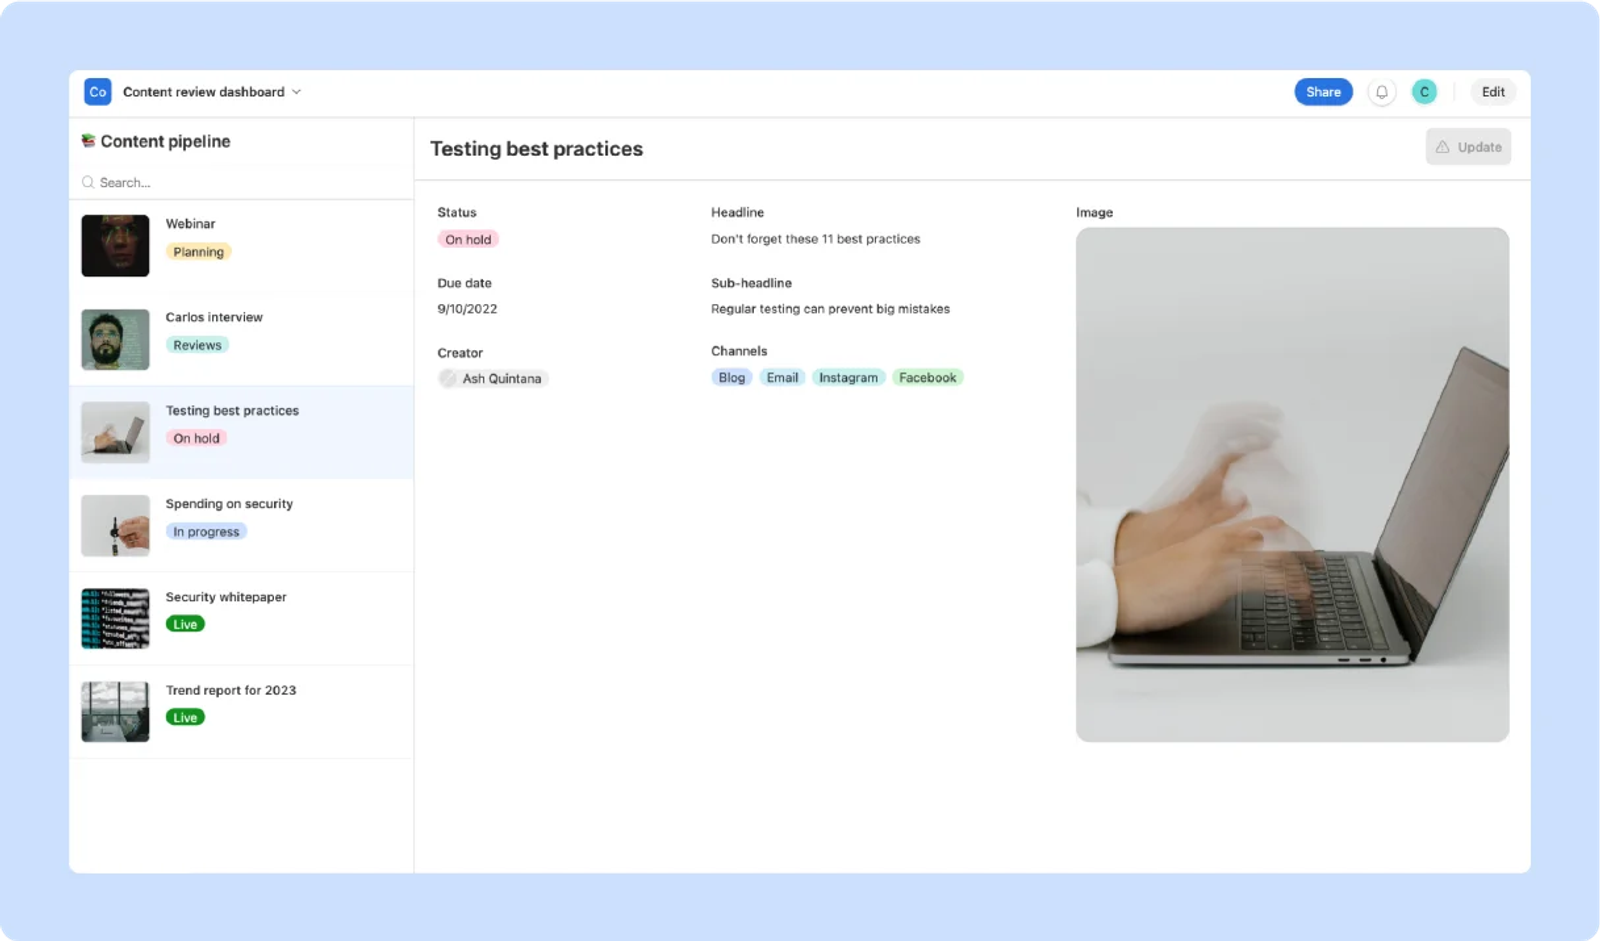Click the Update button
The width and height of the screenshot is (1600, 941).
pos(1468,147)
